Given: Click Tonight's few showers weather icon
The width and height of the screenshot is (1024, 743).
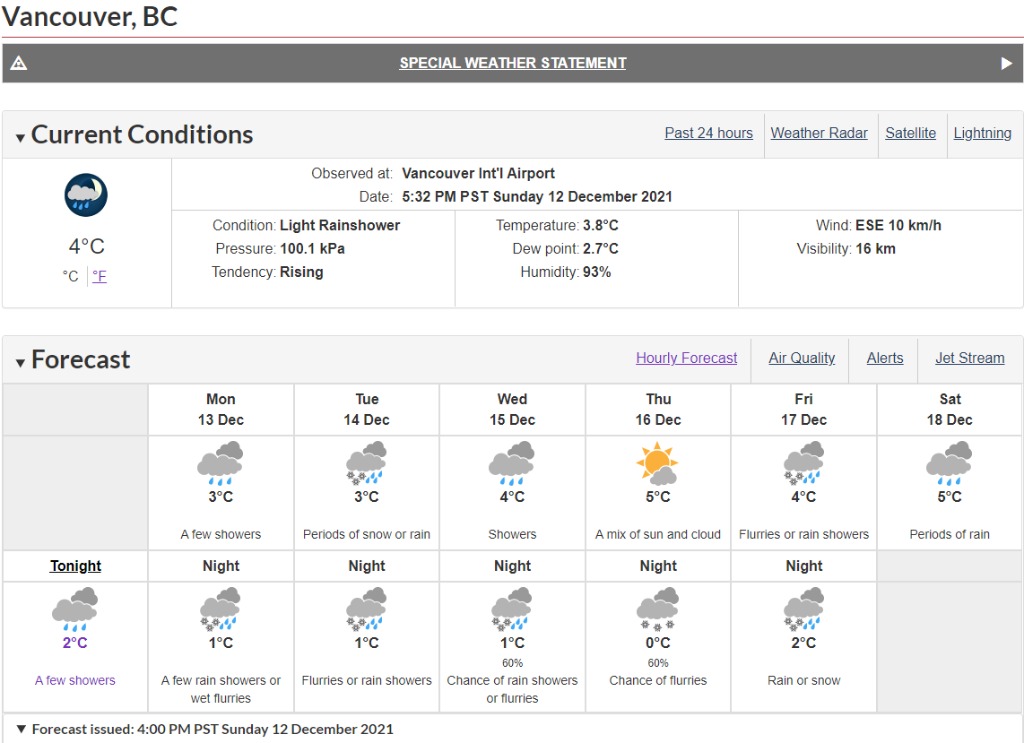Looking at the screenshot, I should click(x=75, y=609).
